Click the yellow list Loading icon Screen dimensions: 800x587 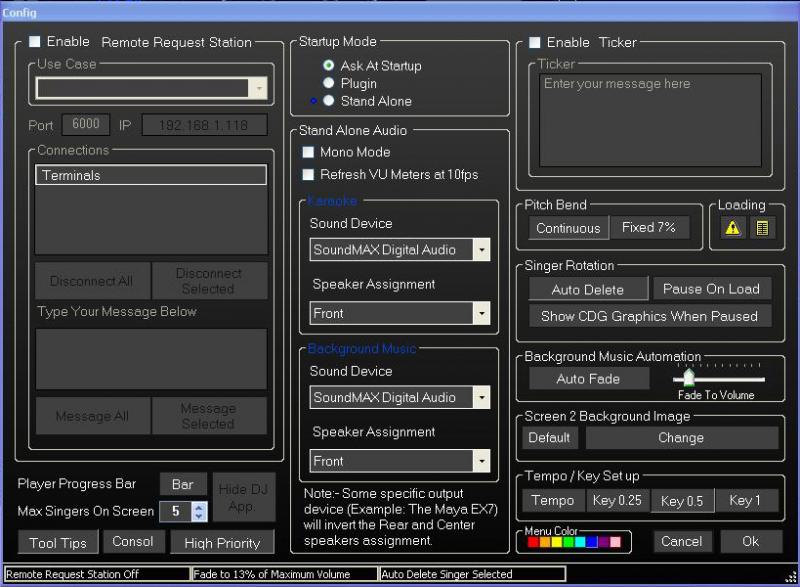[762, 227]
